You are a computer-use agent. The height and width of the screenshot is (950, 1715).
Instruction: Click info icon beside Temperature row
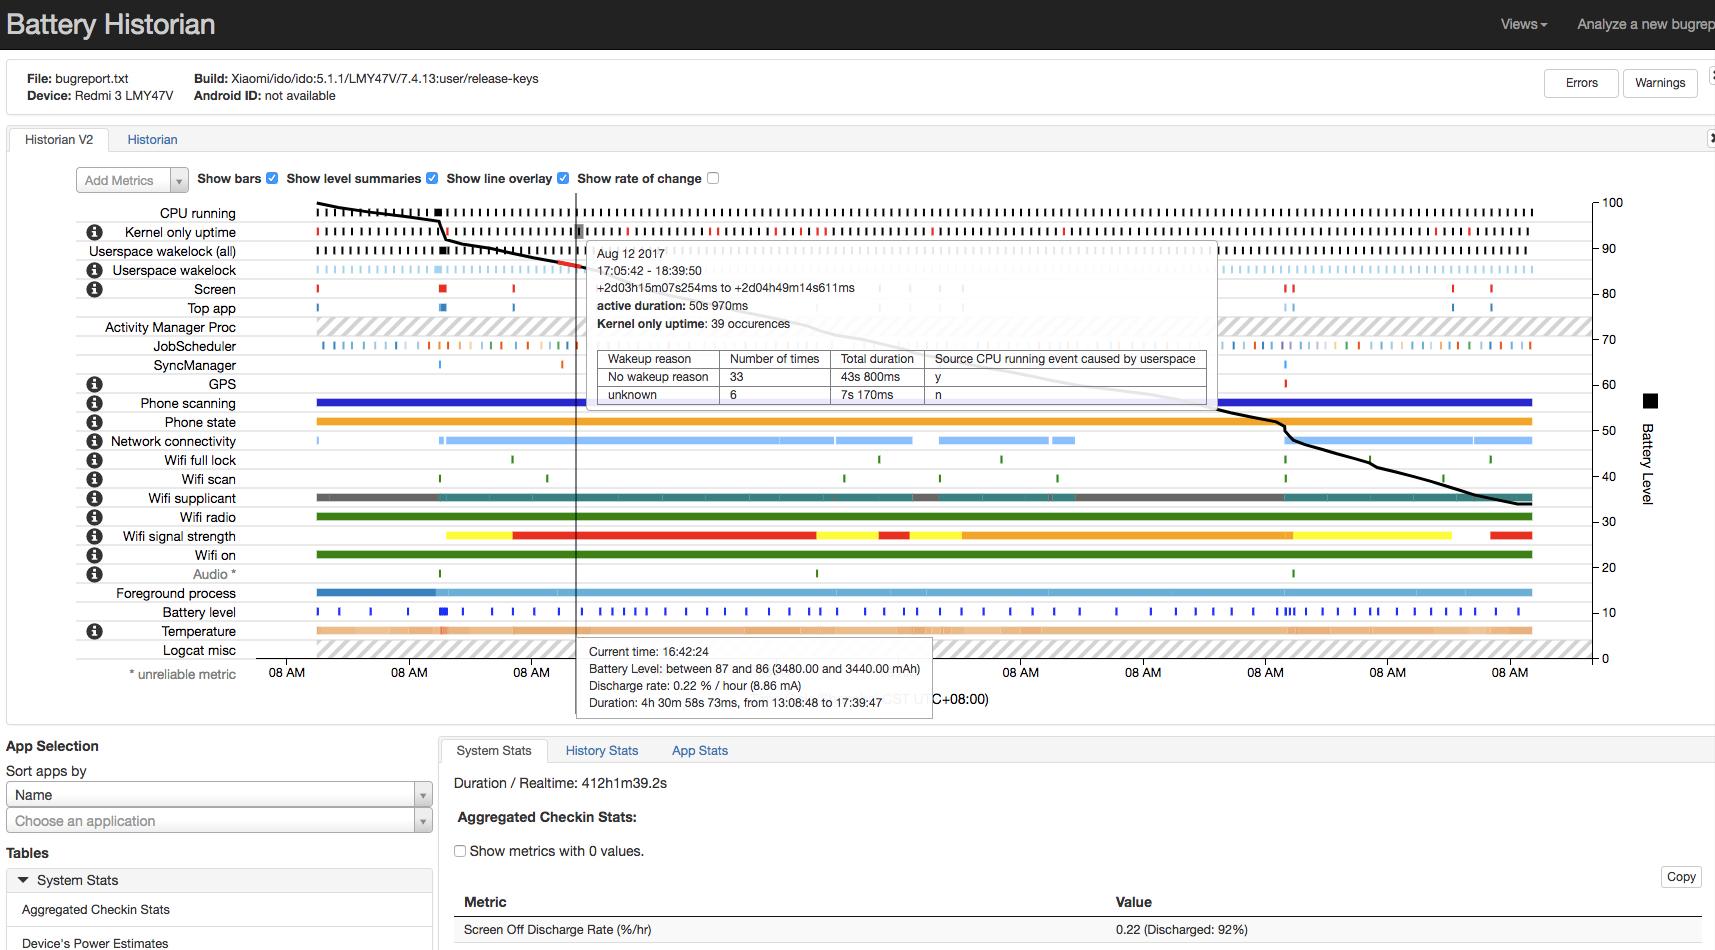pos(94,631)
